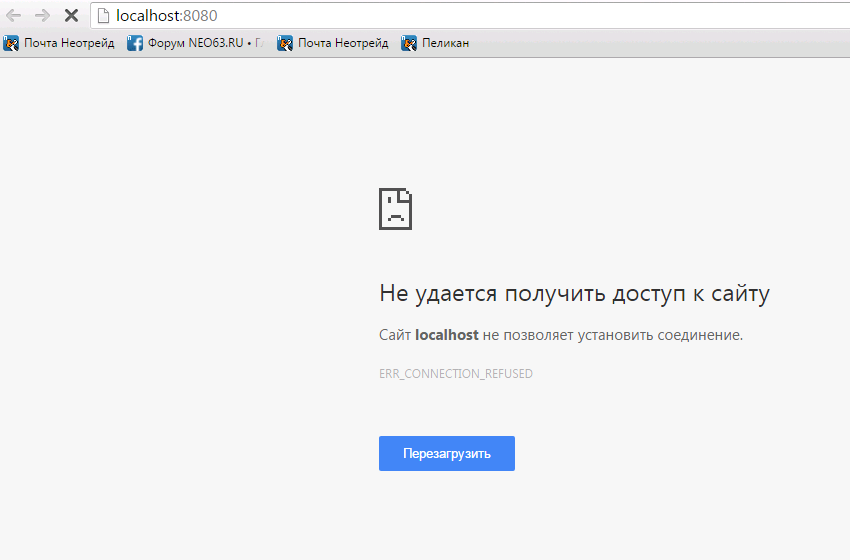
Task: Click the favicon of the first Почта Неотрейд bookmark
Action: click(x=11, y=43)
